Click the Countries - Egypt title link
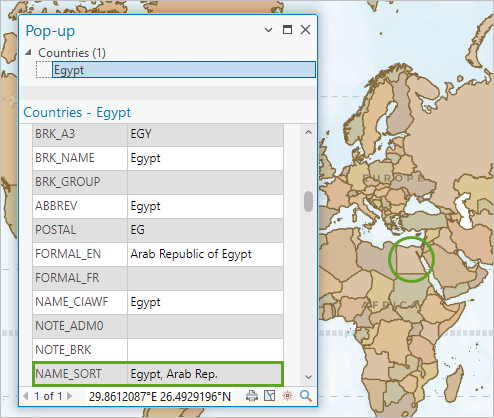The width and height of the screenshot is (494, 418). pyautogui.click(x=77, y=112)
